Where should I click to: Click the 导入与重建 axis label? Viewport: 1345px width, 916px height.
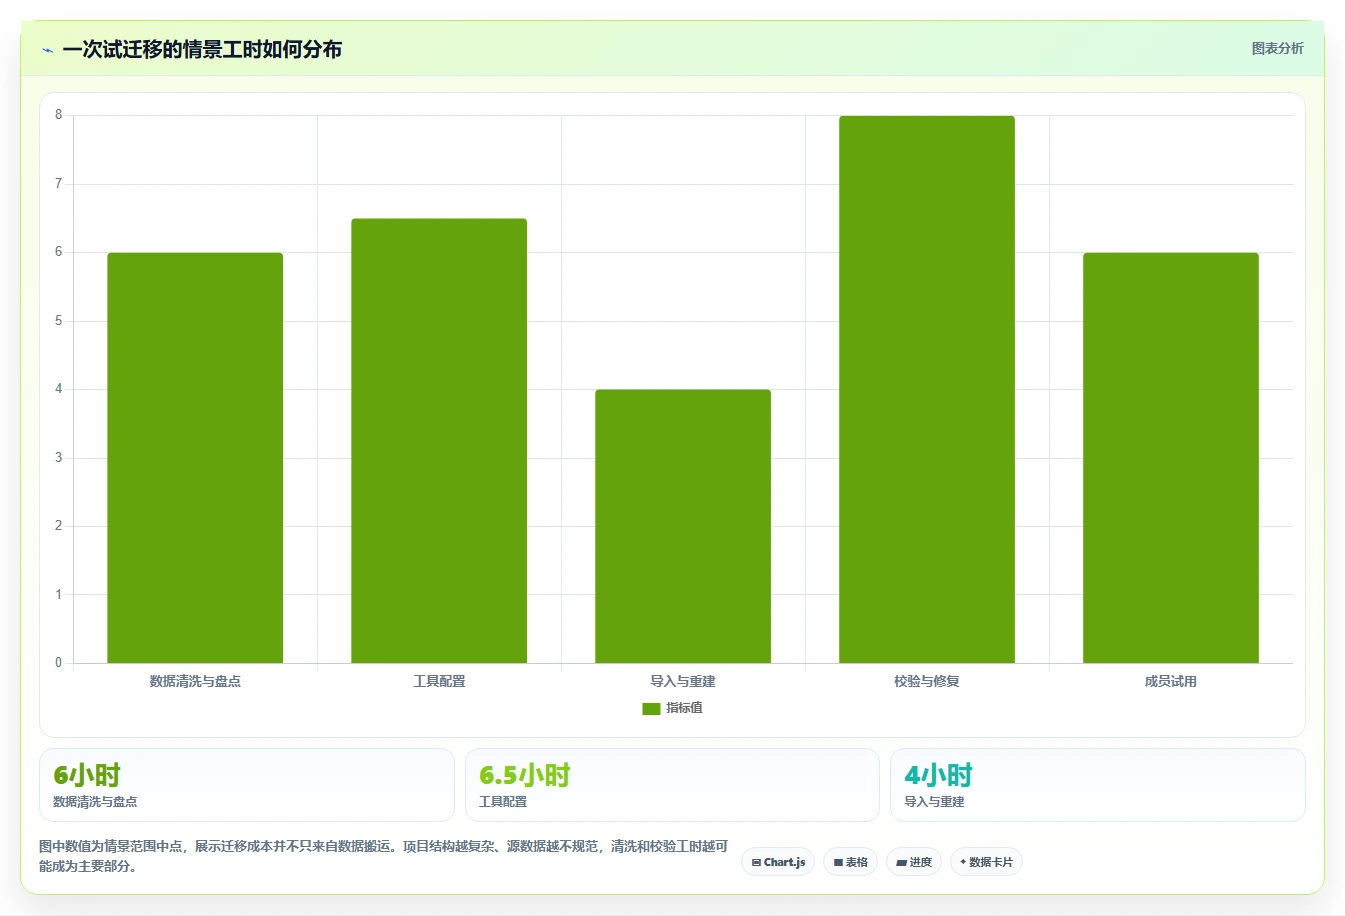click(683, 681)
